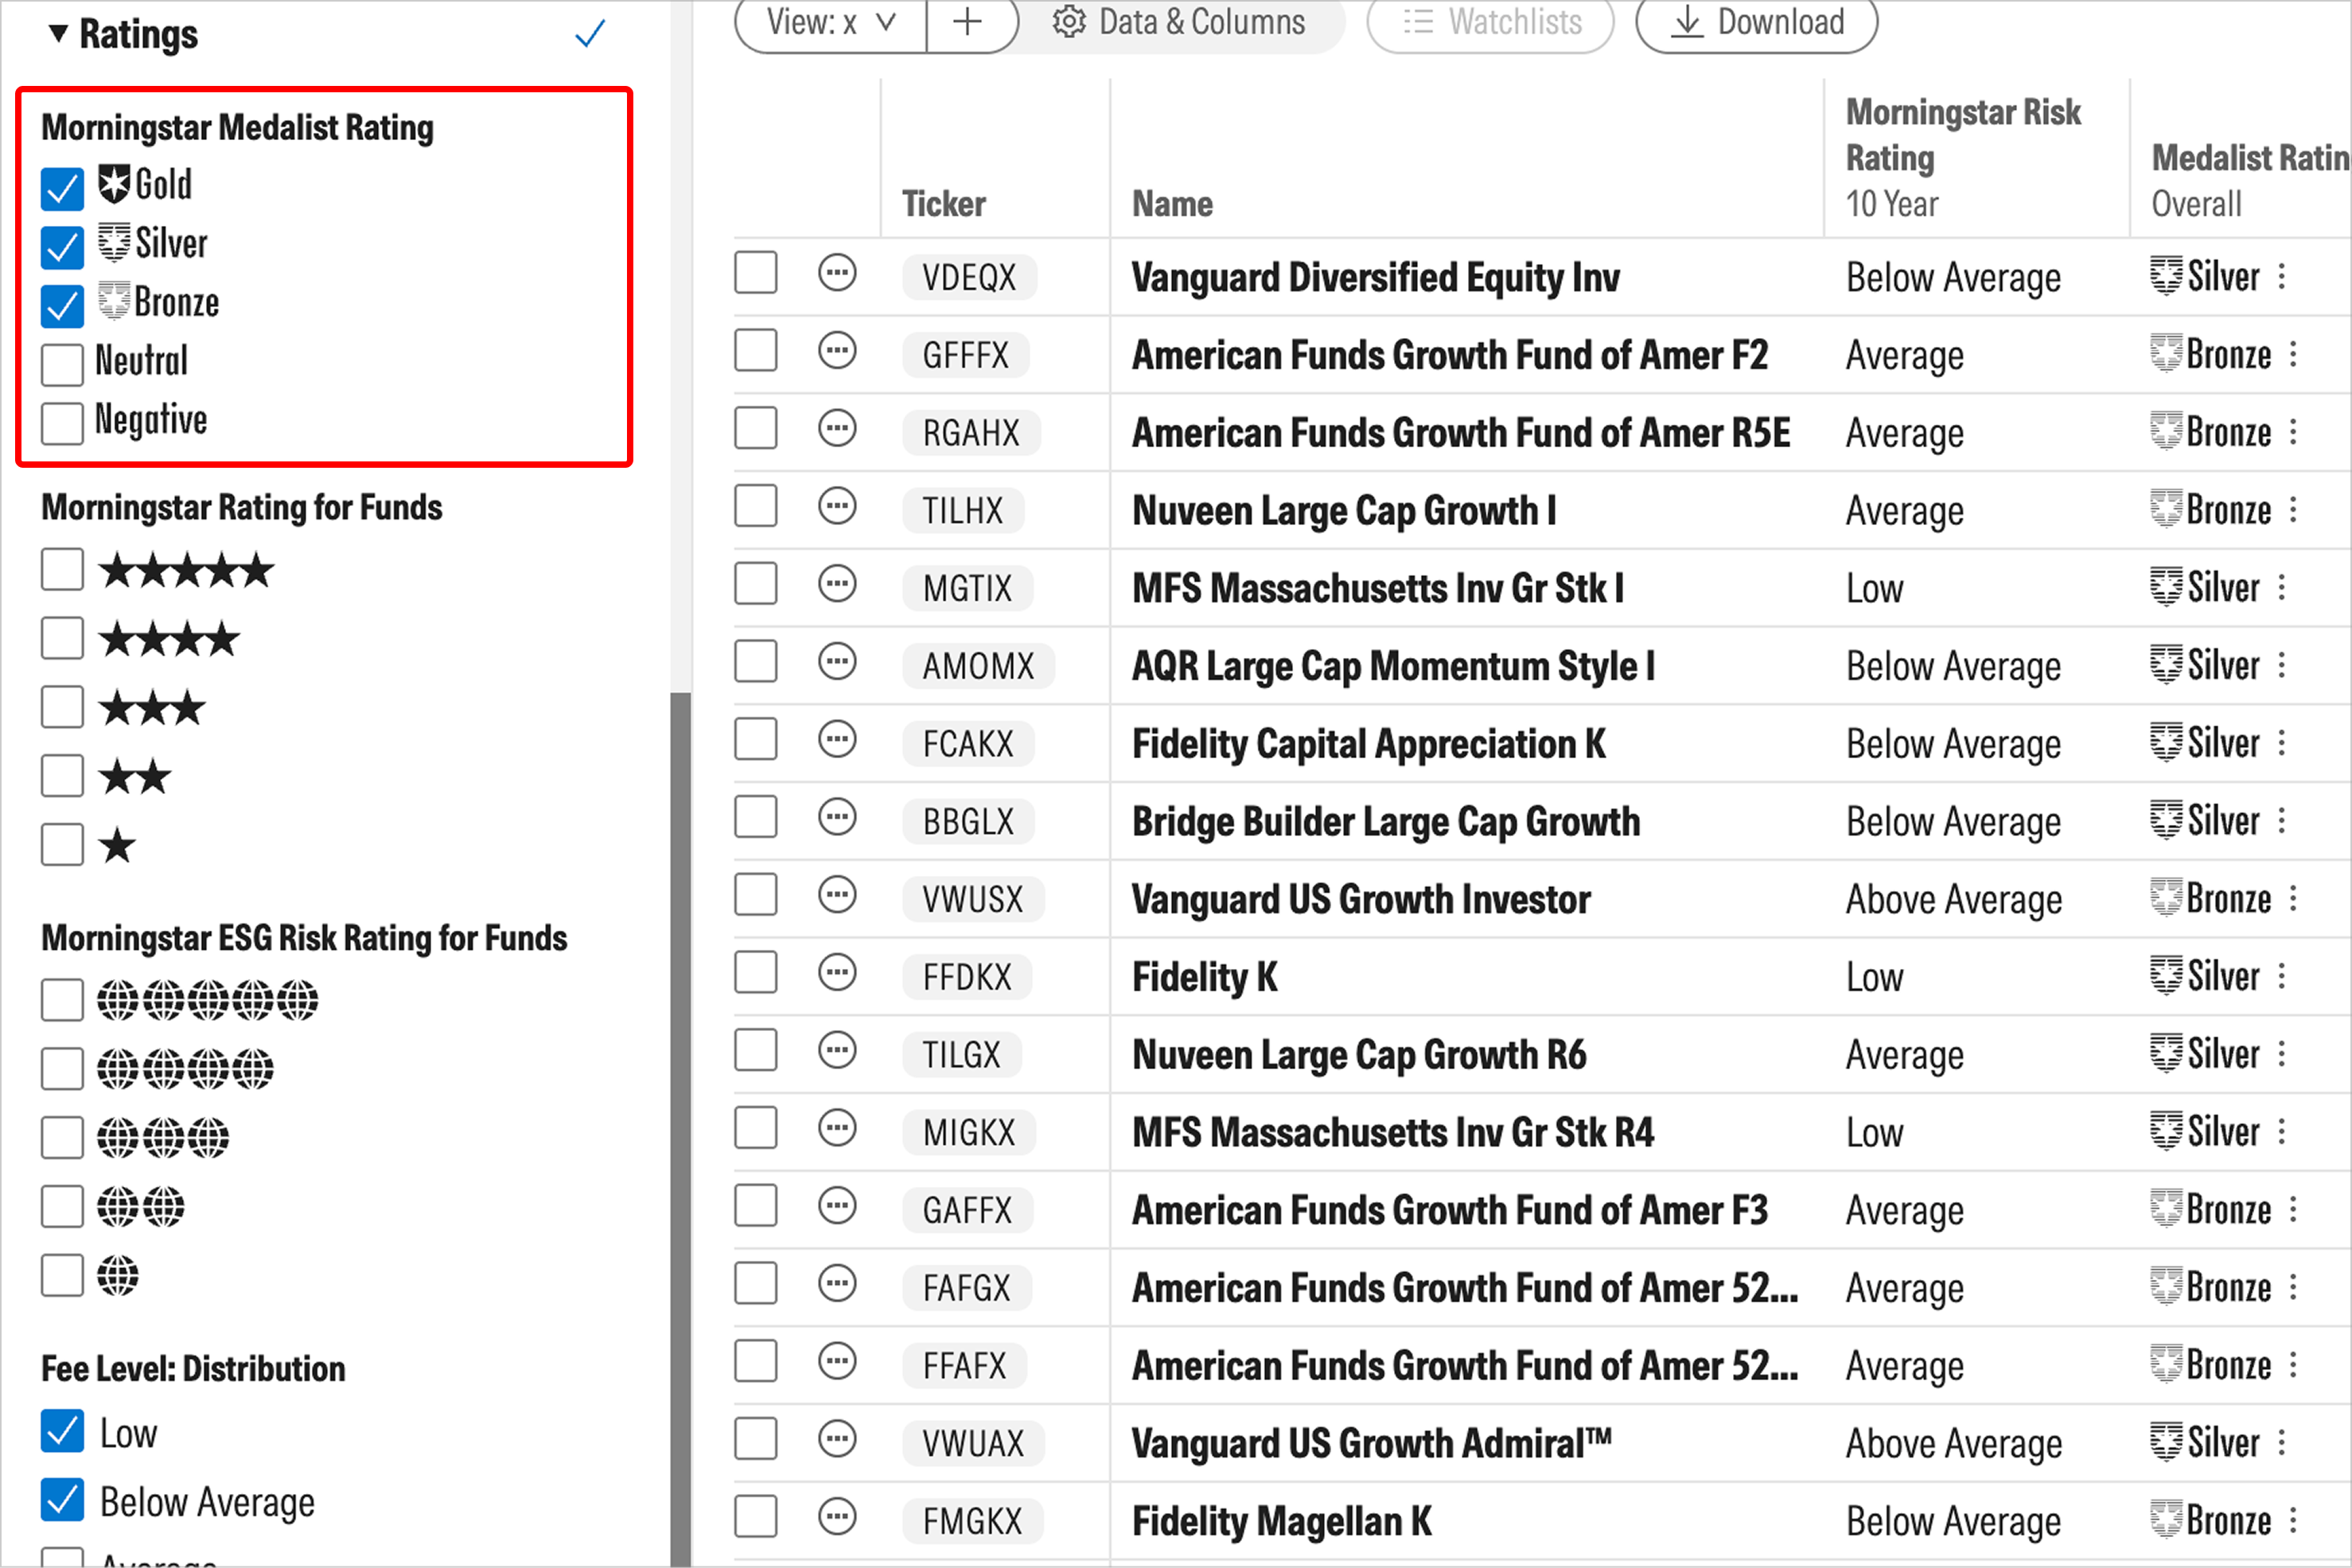Click the Silver medal icon in TILGX row
The image size is (2352, 1568).
tap(2166, 1054)
